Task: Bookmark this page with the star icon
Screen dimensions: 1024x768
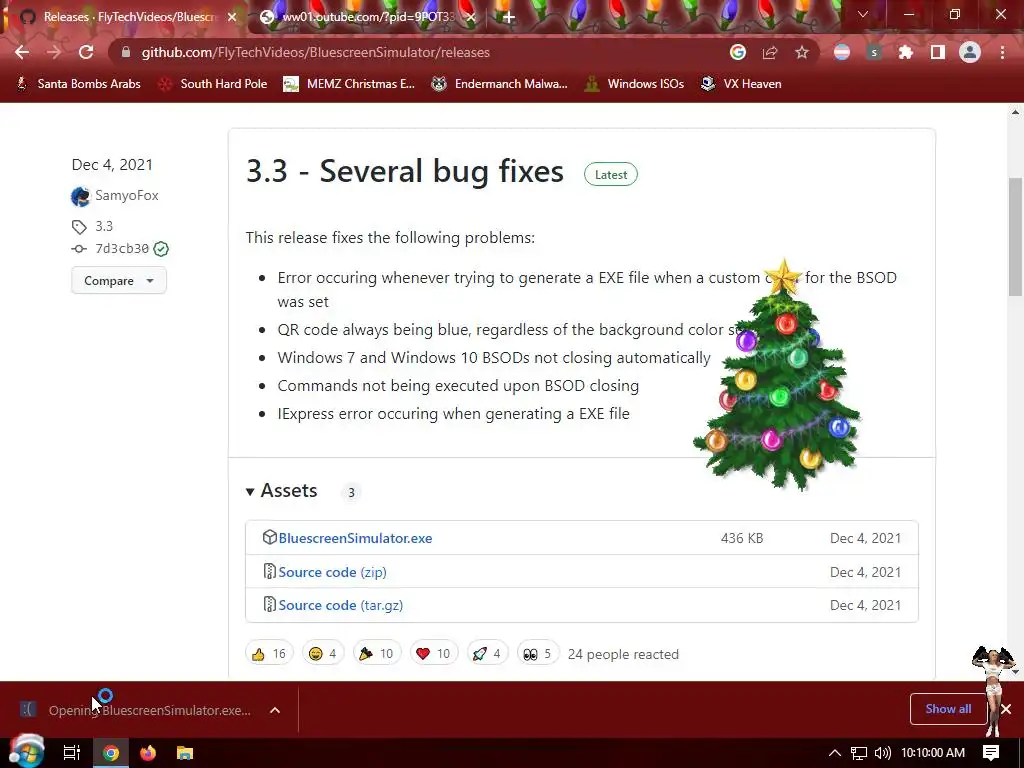Action: coord(802,52)
